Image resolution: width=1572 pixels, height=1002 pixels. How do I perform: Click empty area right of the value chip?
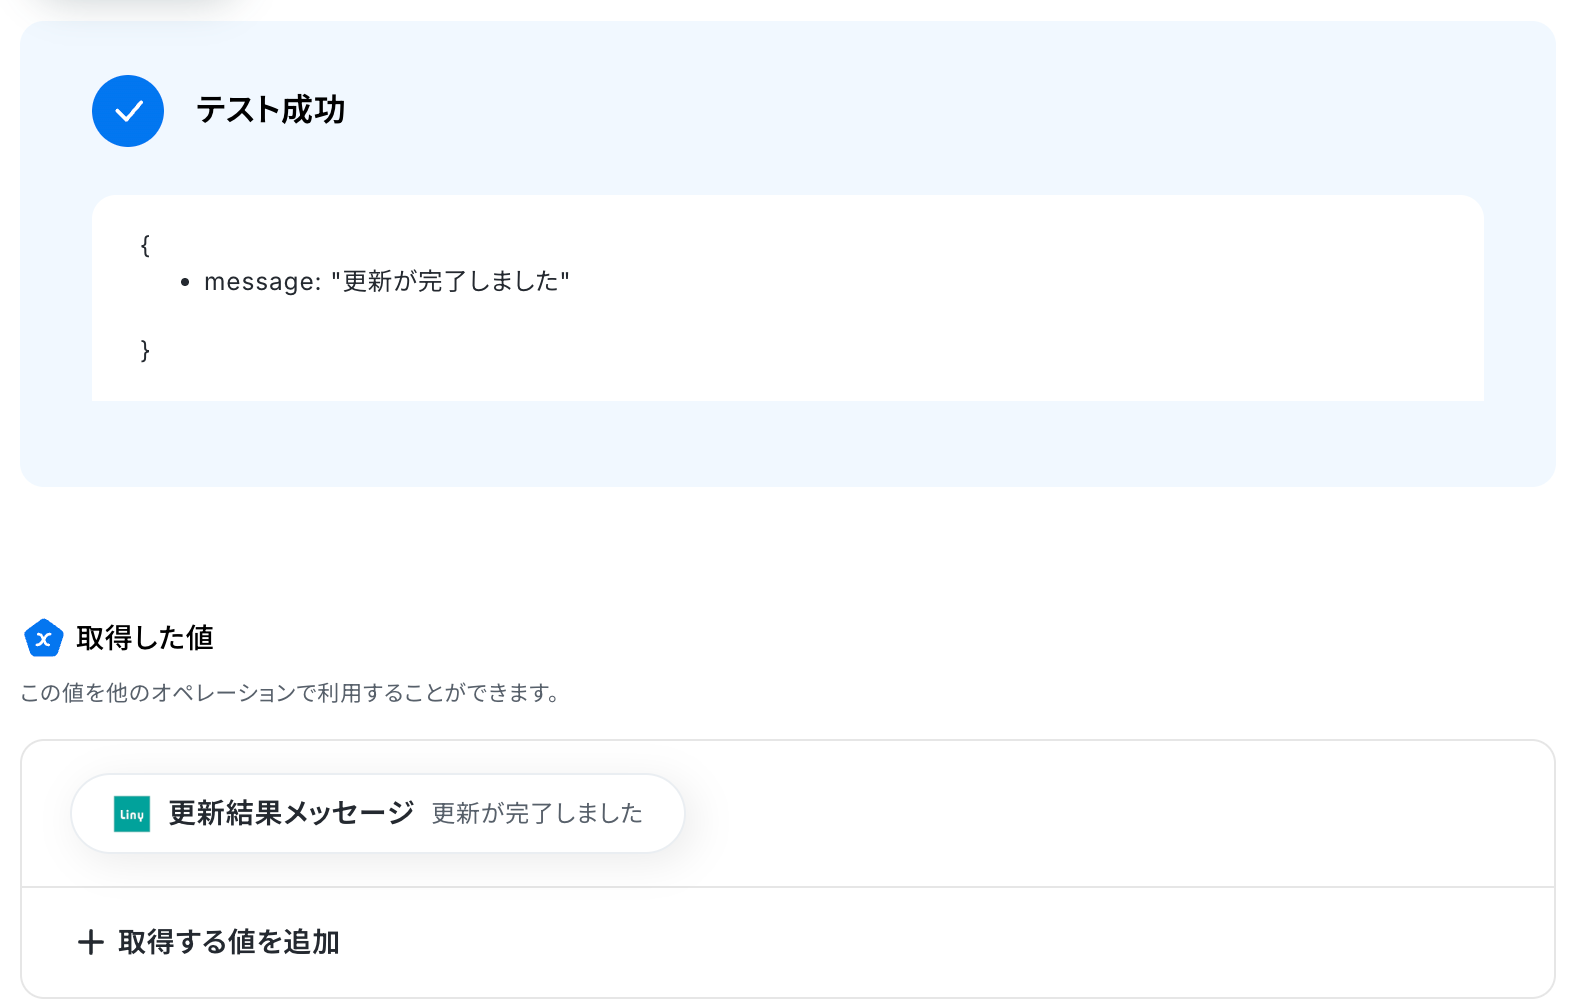pyautogui.click(x=1100, y=814)
